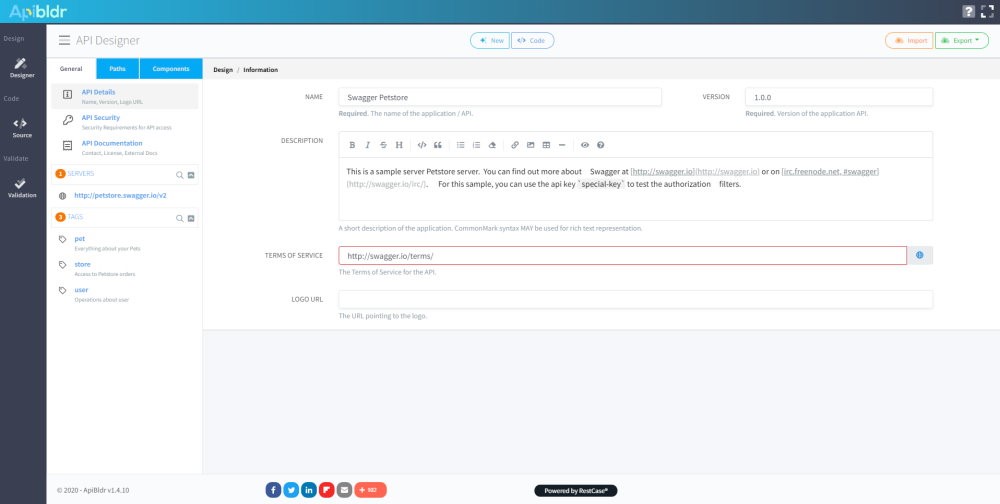The image size is (1000, 504).
Task: Click the Powered by RestCase badge
Action: pos(576,491)
